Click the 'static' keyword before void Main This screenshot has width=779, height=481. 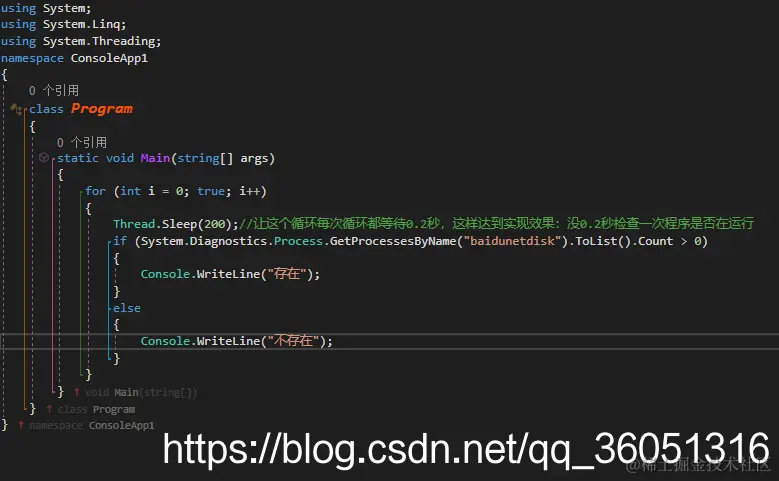pos(78,158)
